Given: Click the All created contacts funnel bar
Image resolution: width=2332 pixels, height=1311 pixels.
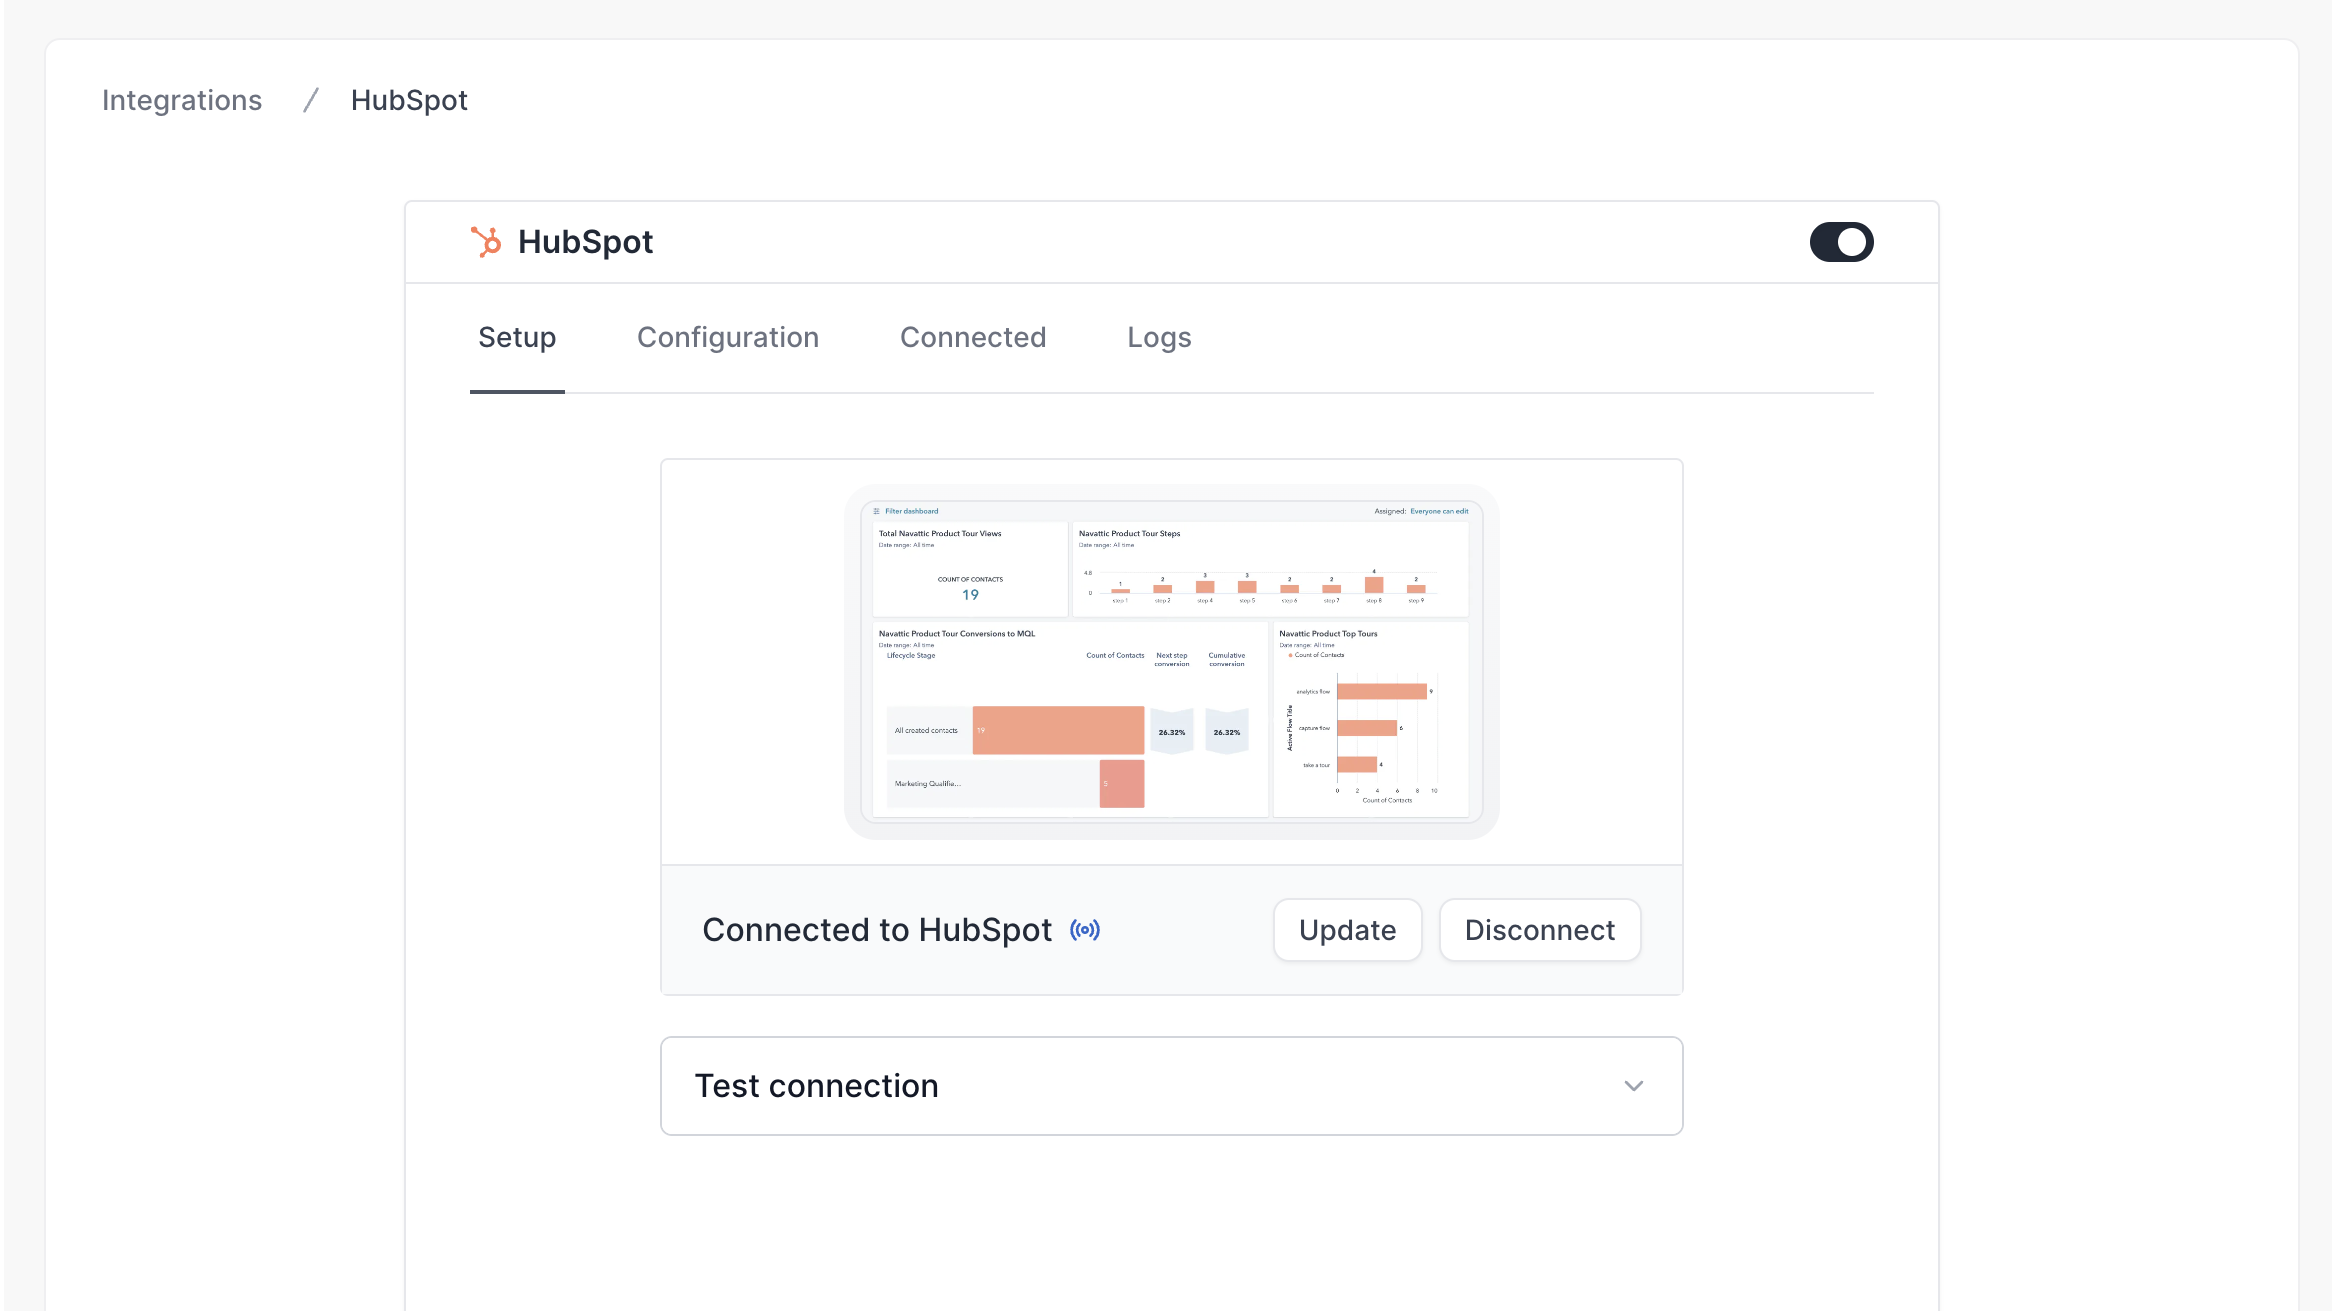Looking at the screenshot, I should pyautogui.click(x=1055, y=730).
